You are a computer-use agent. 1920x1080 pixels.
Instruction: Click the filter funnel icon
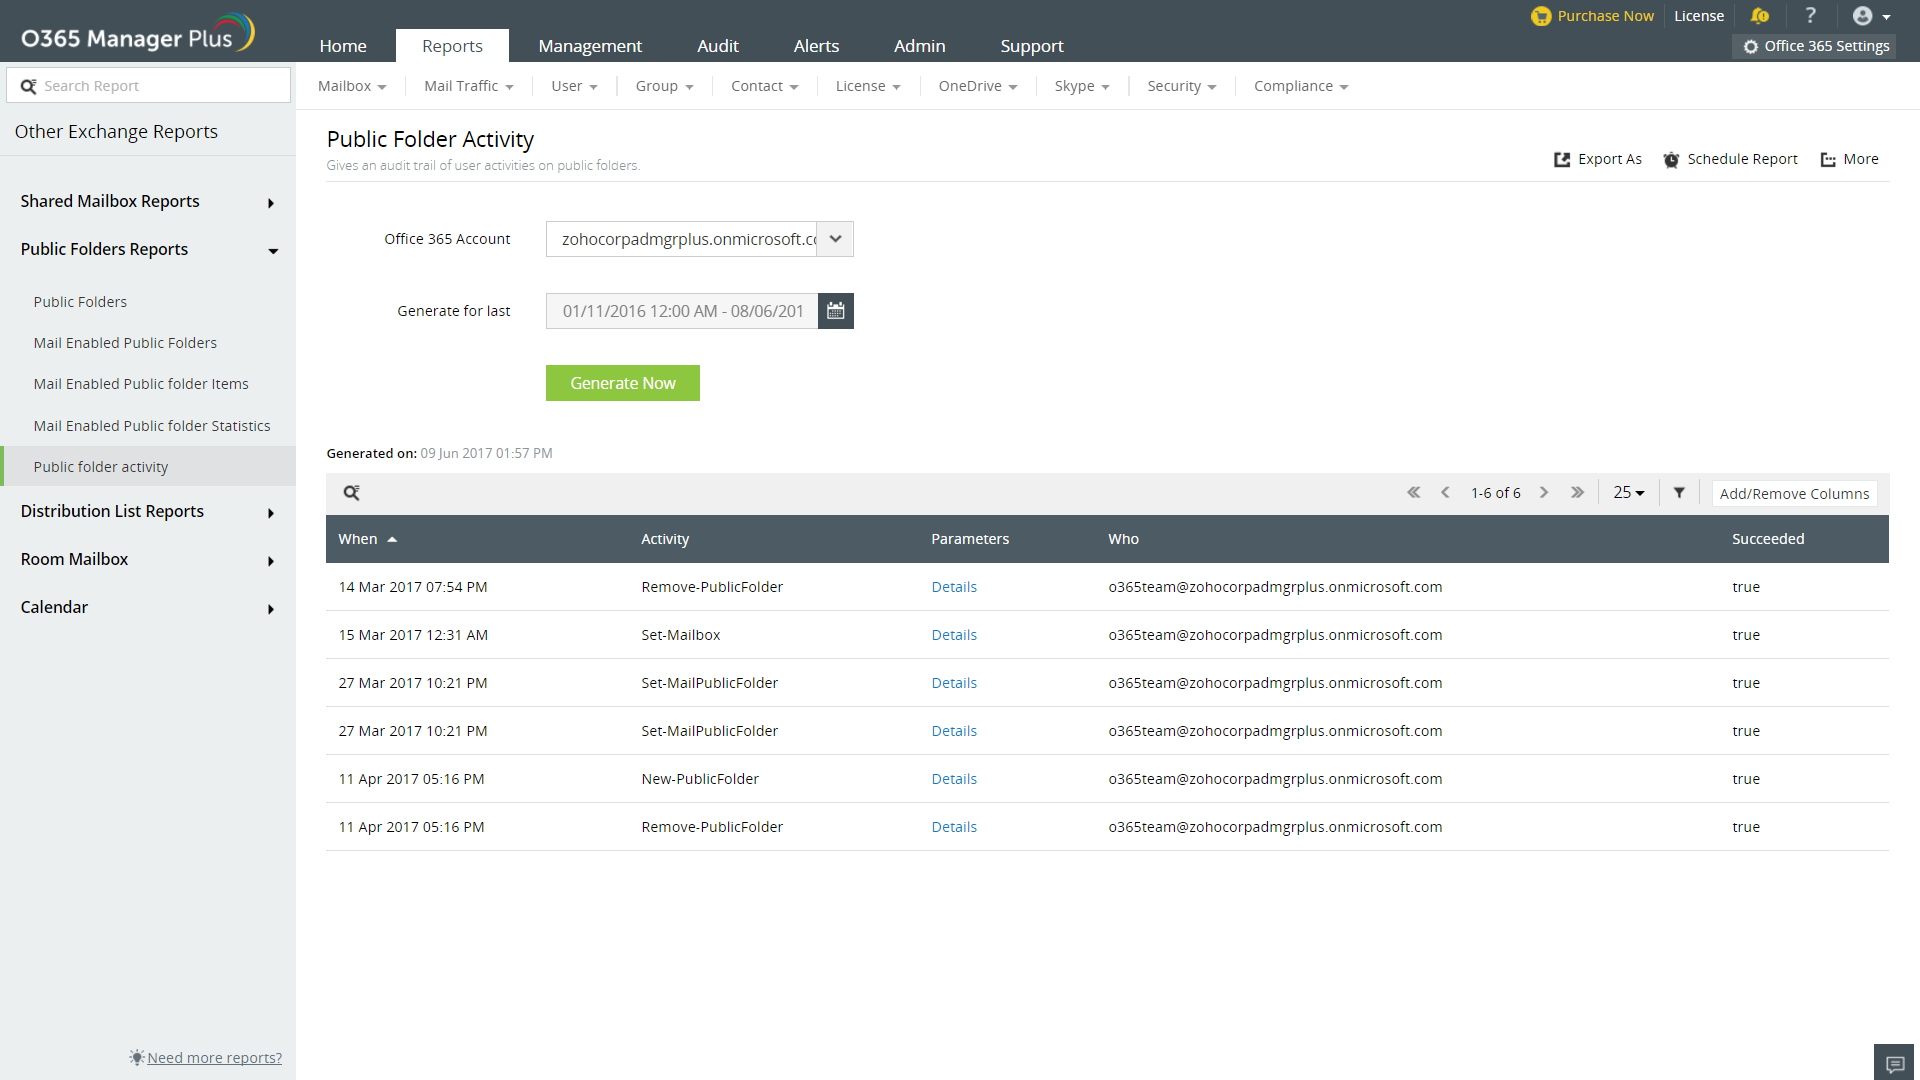click(1679, 492)
